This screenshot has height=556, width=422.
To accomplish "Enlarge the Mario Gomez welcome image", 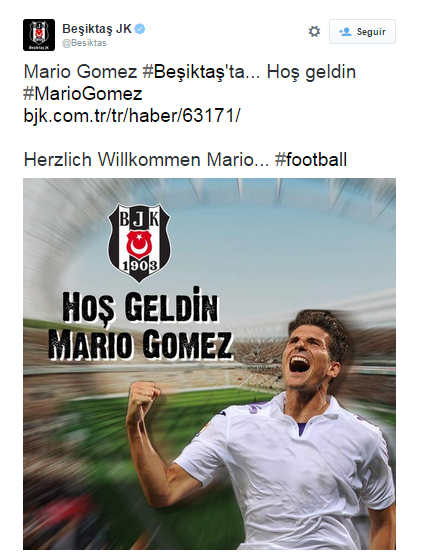I will (209, 364).
